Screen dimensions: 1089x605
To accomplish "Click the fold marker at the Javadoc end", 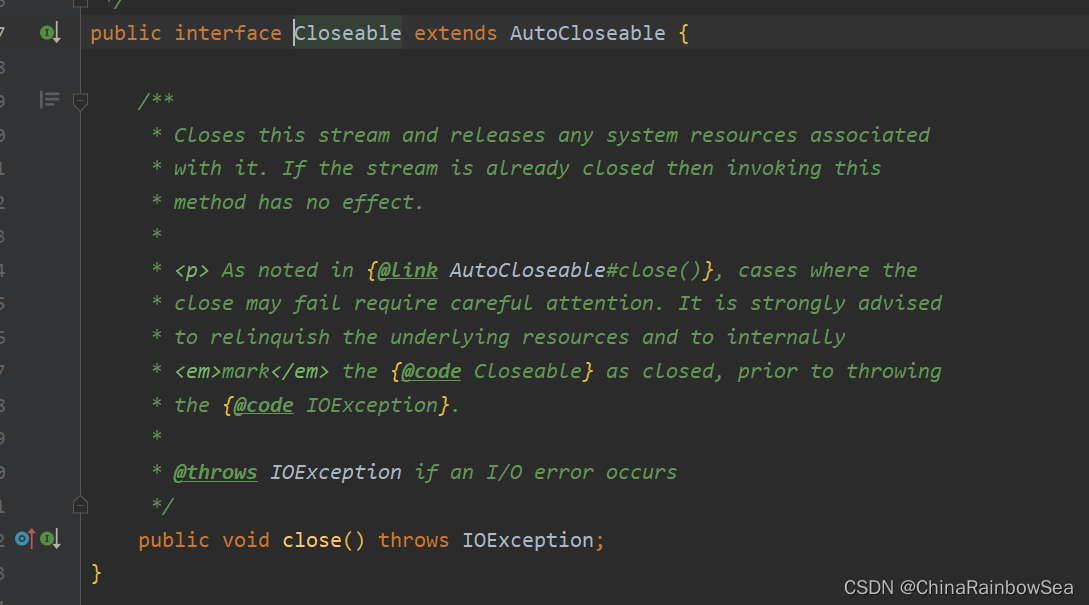I will pos(81,505).
